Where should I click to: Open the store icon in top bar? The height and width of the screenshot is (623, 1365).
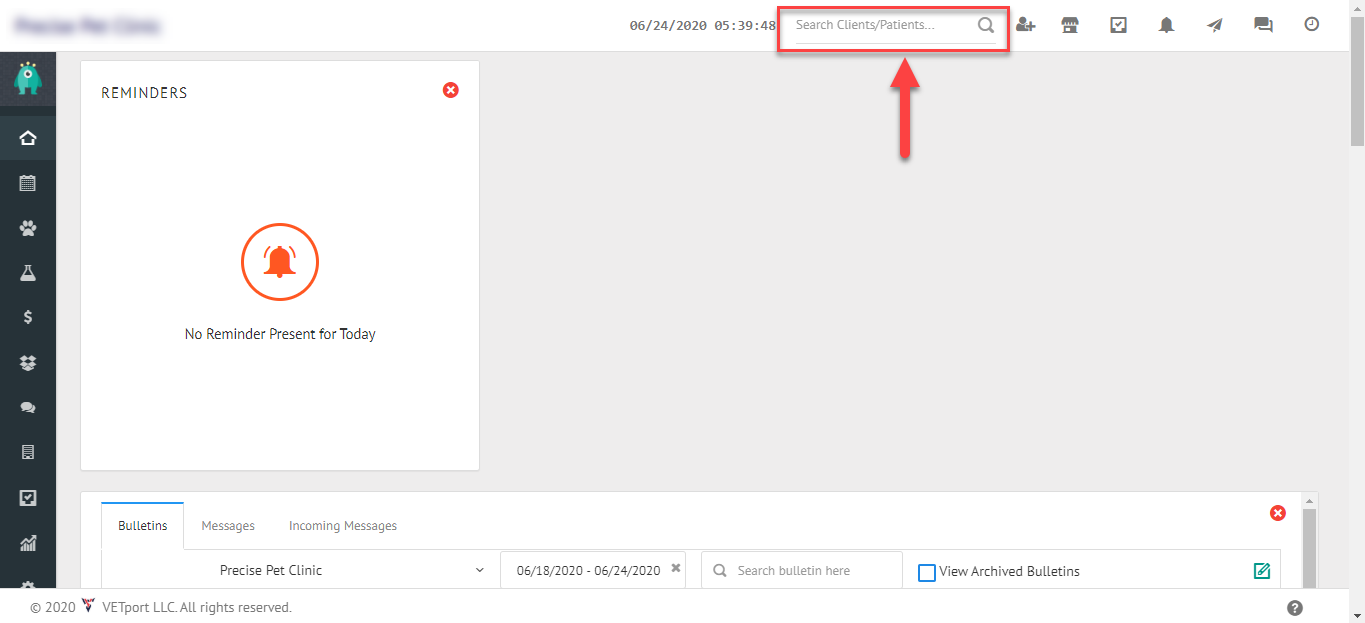point(1070,25)
